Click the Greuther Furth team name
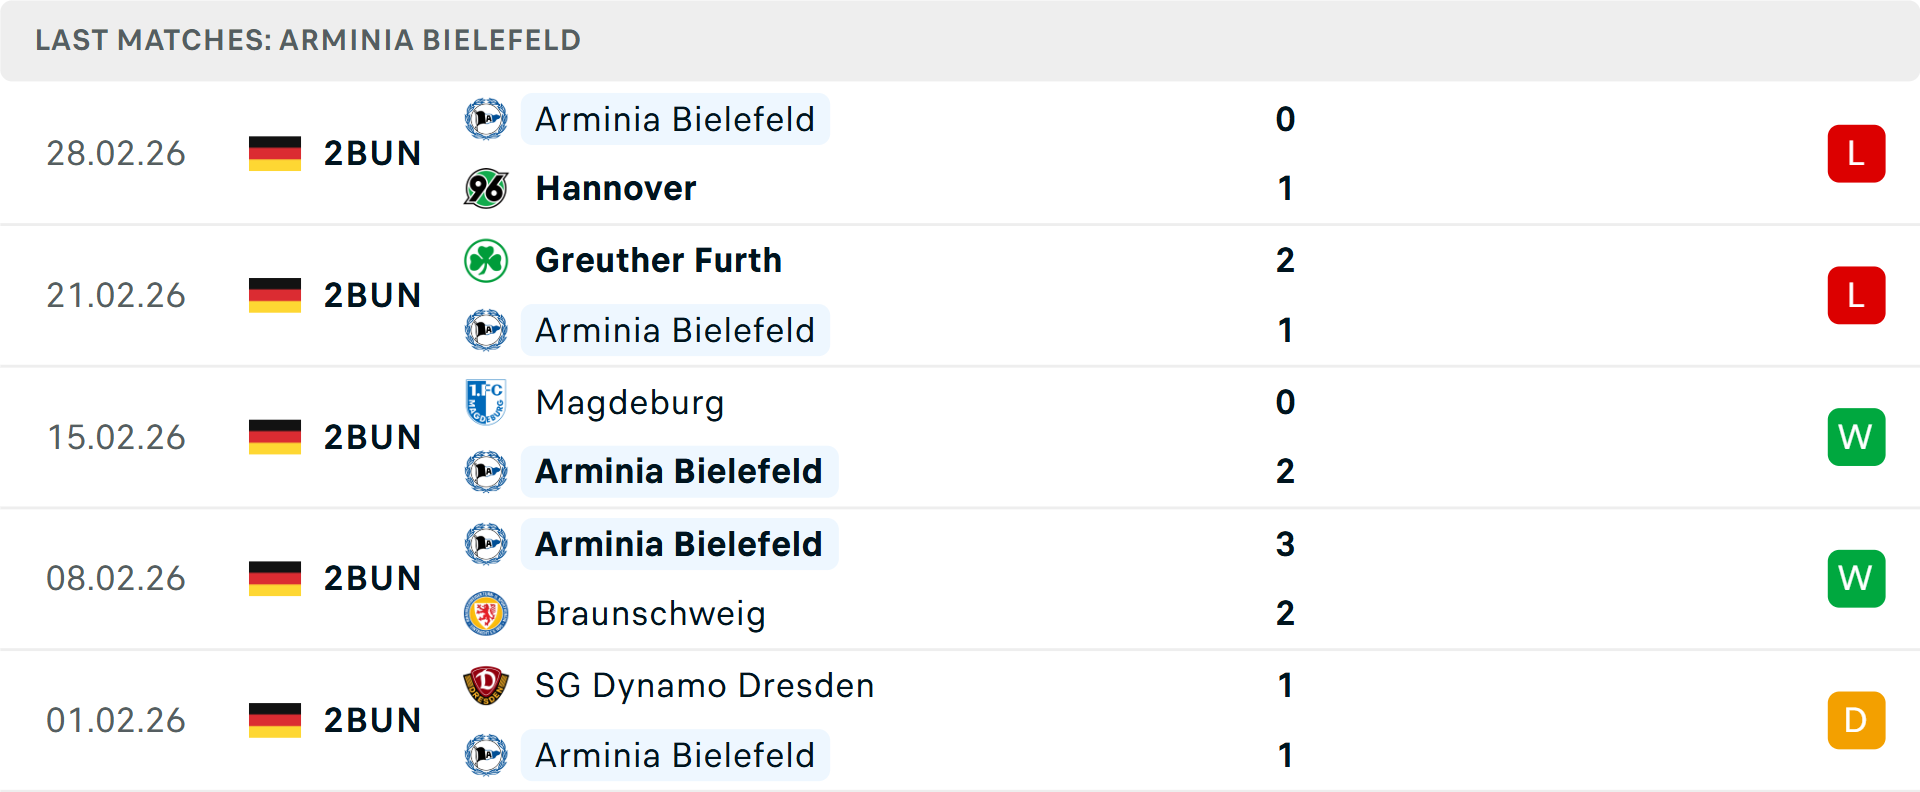The width and height of the screenshot is (1920, 792). click(x=658, y=260)
